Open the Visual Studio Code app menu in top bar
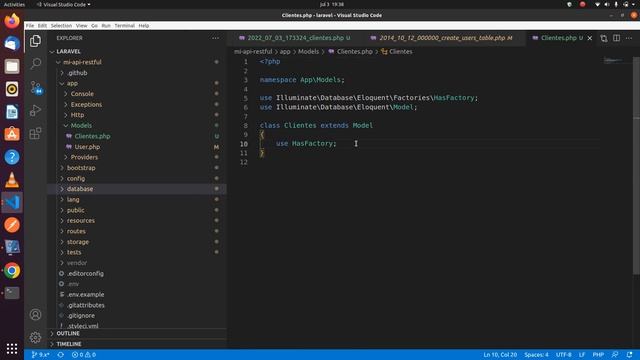The image size is (640, 360). (x=64, y=4)
